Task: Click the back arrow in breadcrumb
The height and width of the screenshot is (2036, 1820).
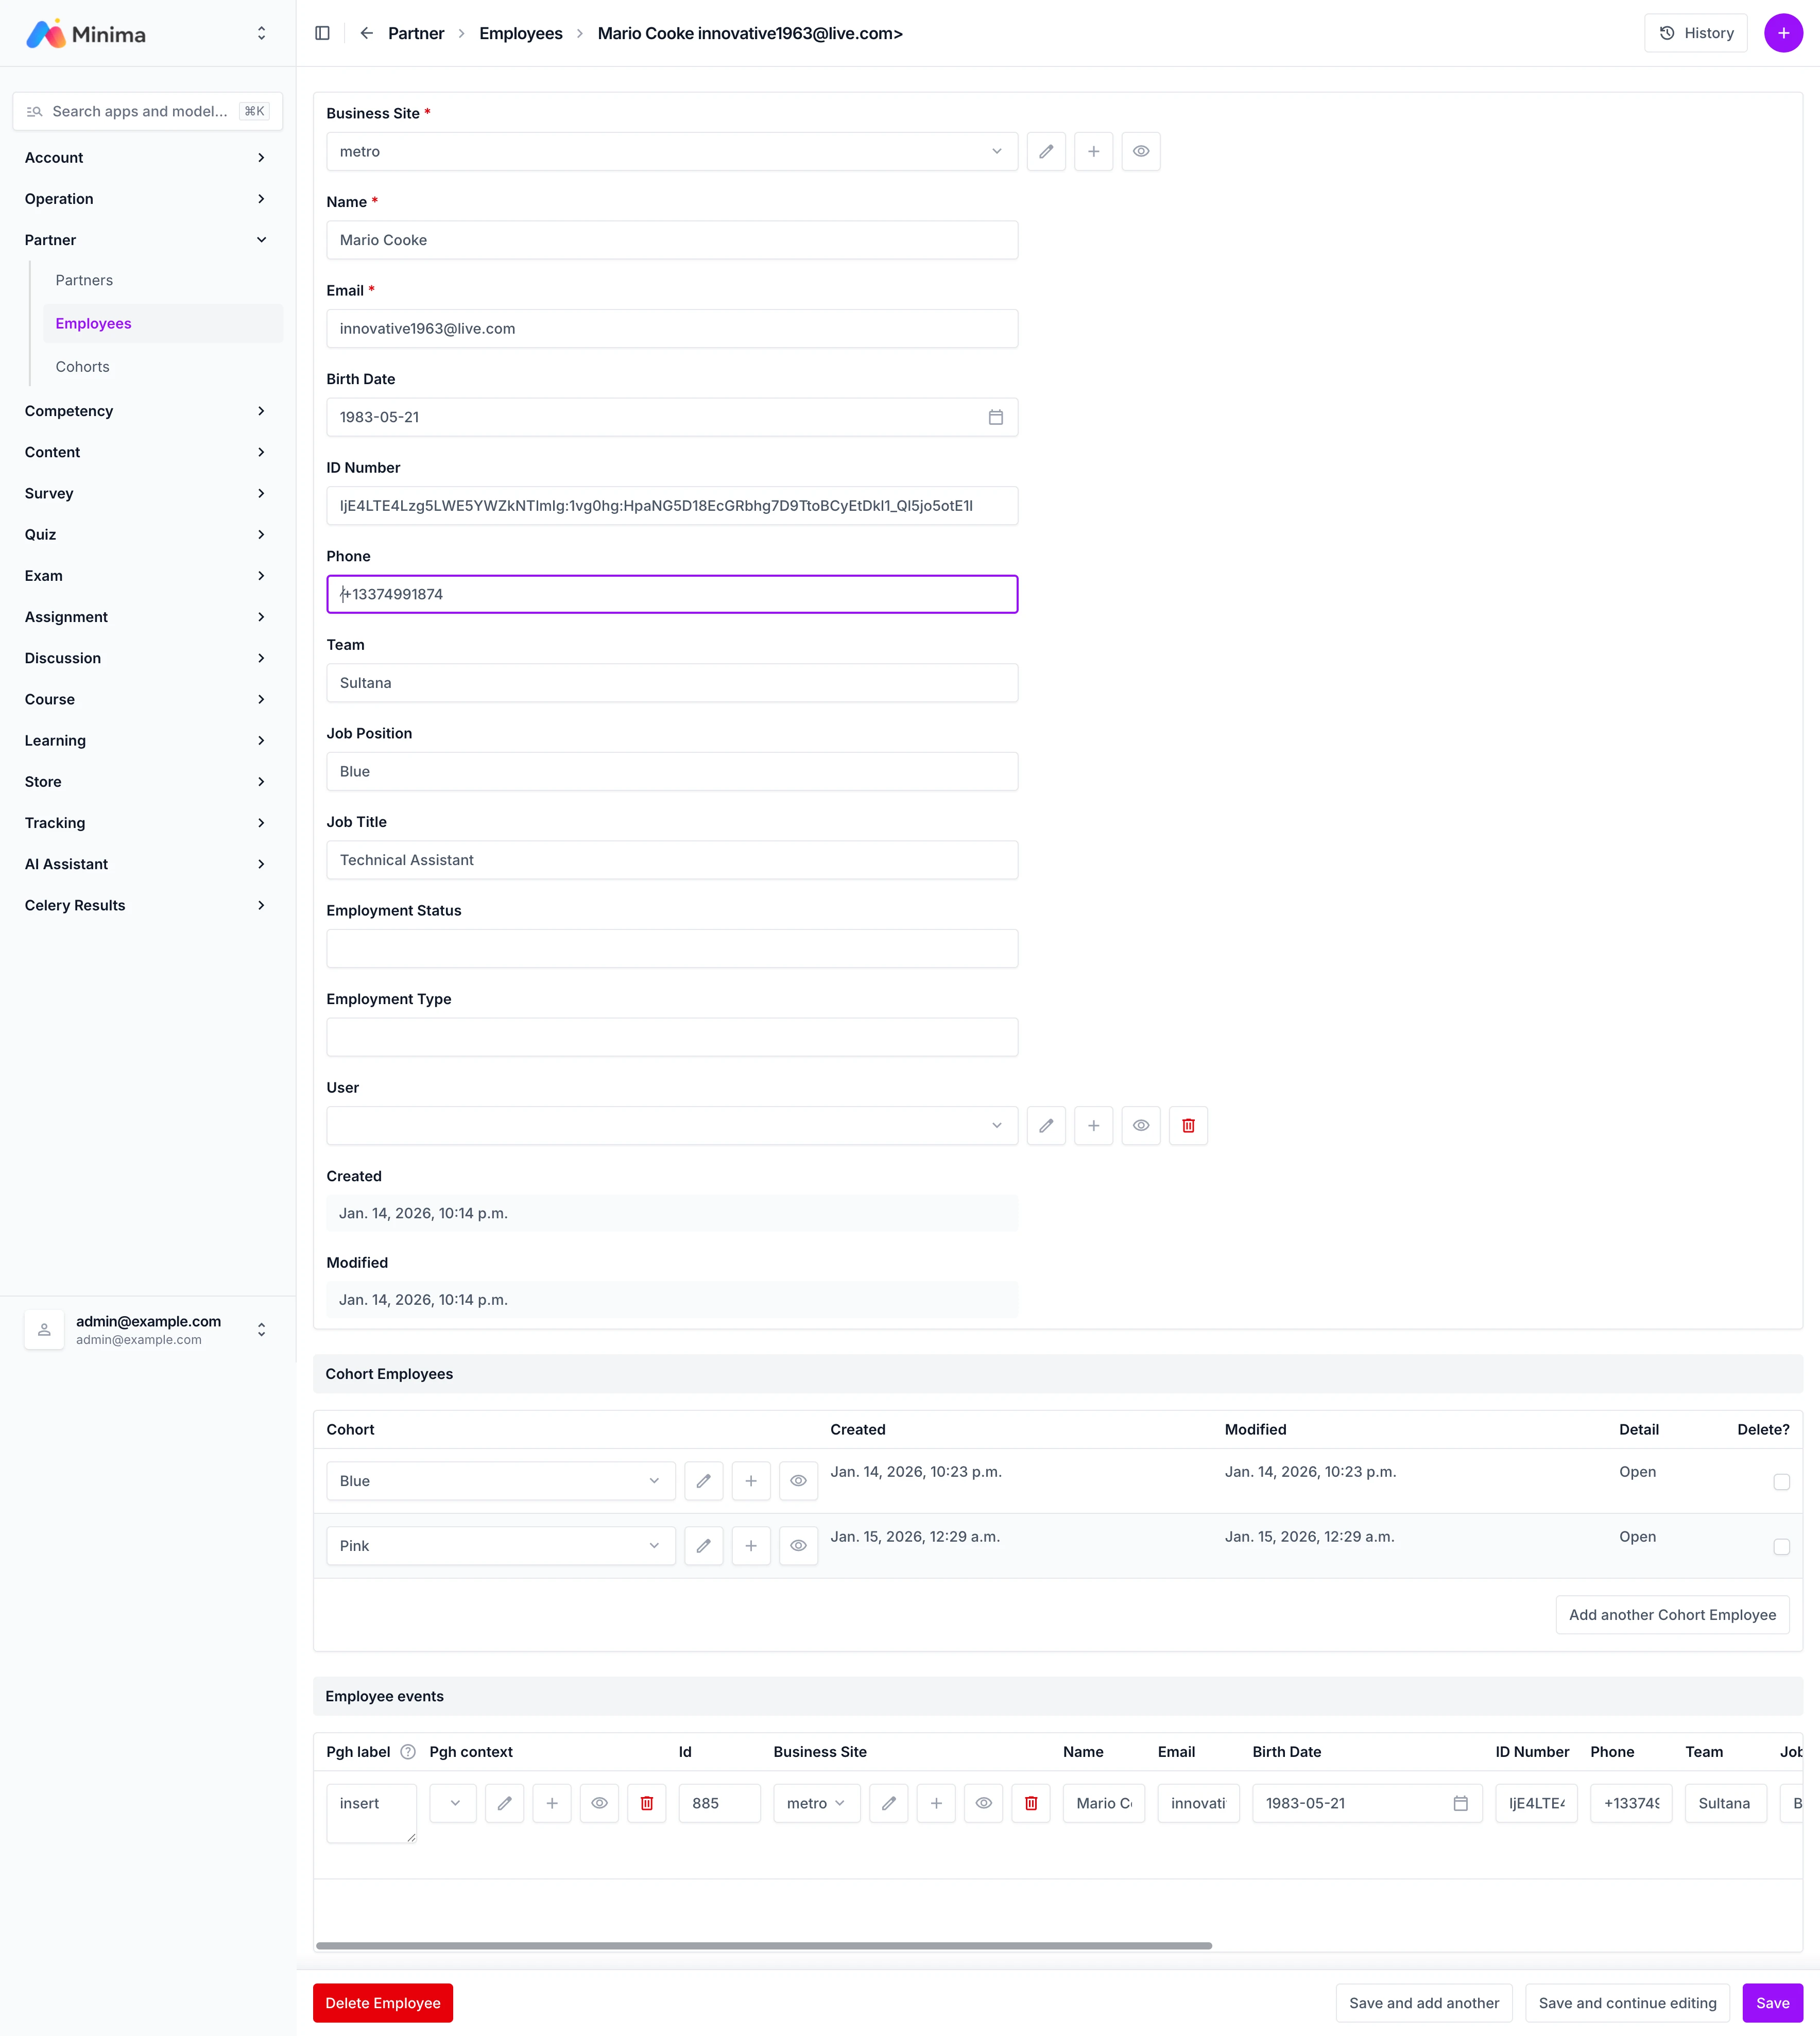Action: click(366, 33)
